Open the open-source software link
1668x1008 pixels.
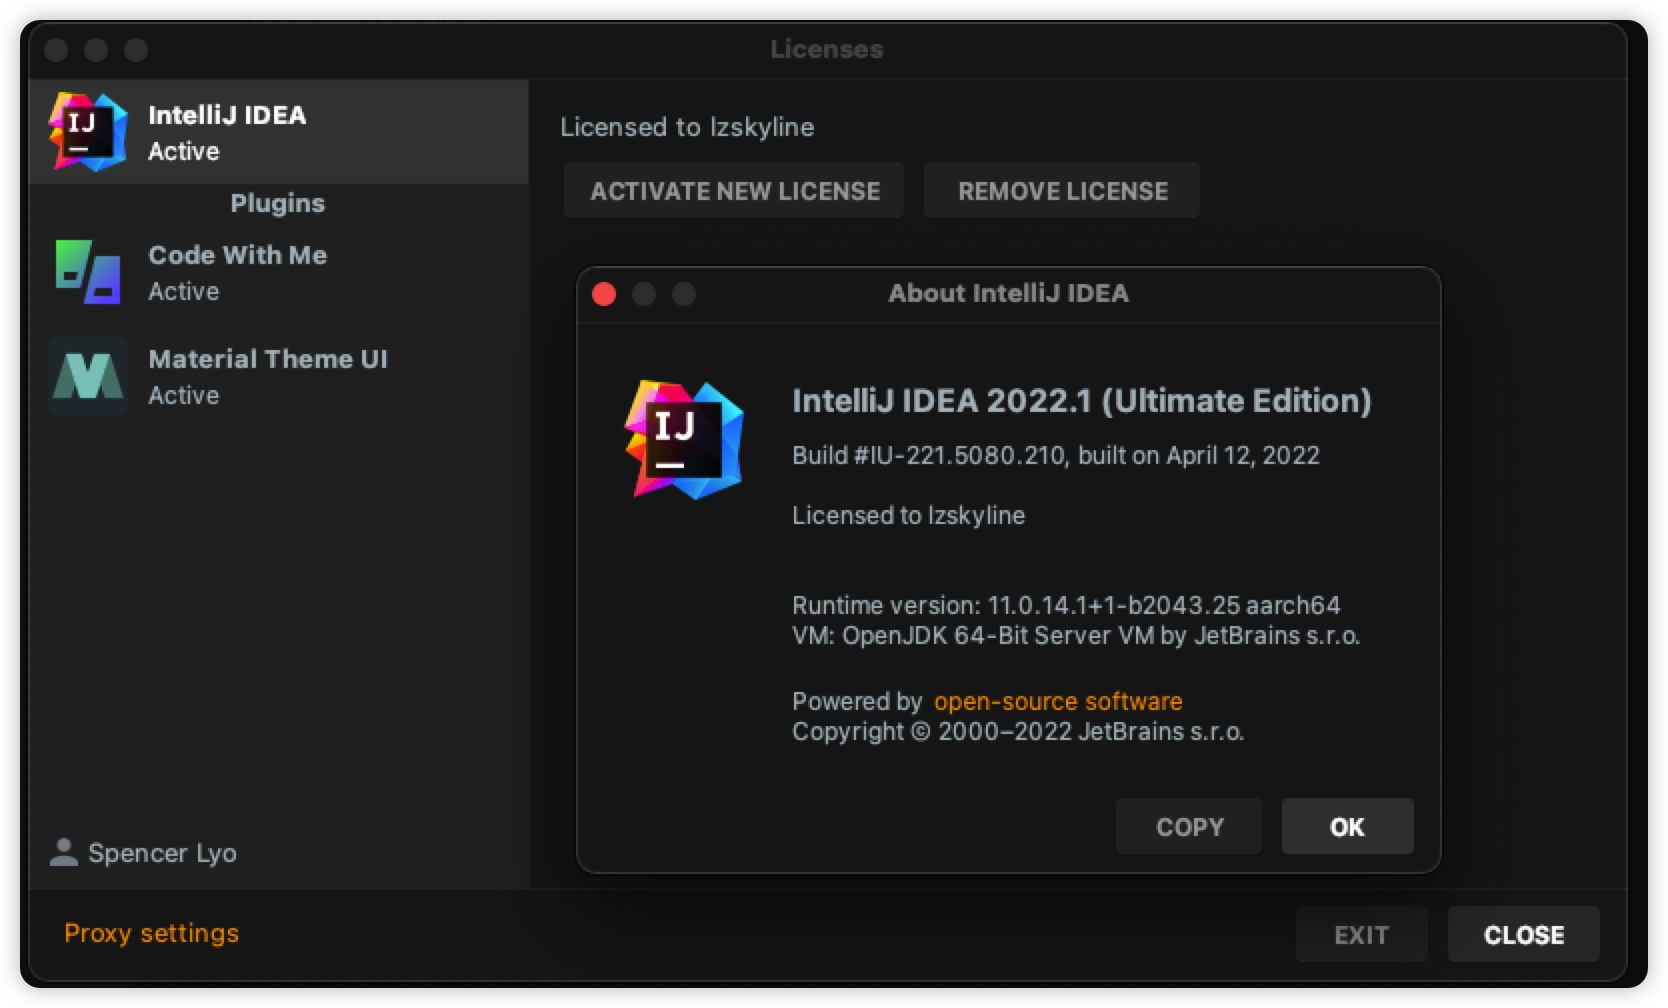tap(1058, 701)
